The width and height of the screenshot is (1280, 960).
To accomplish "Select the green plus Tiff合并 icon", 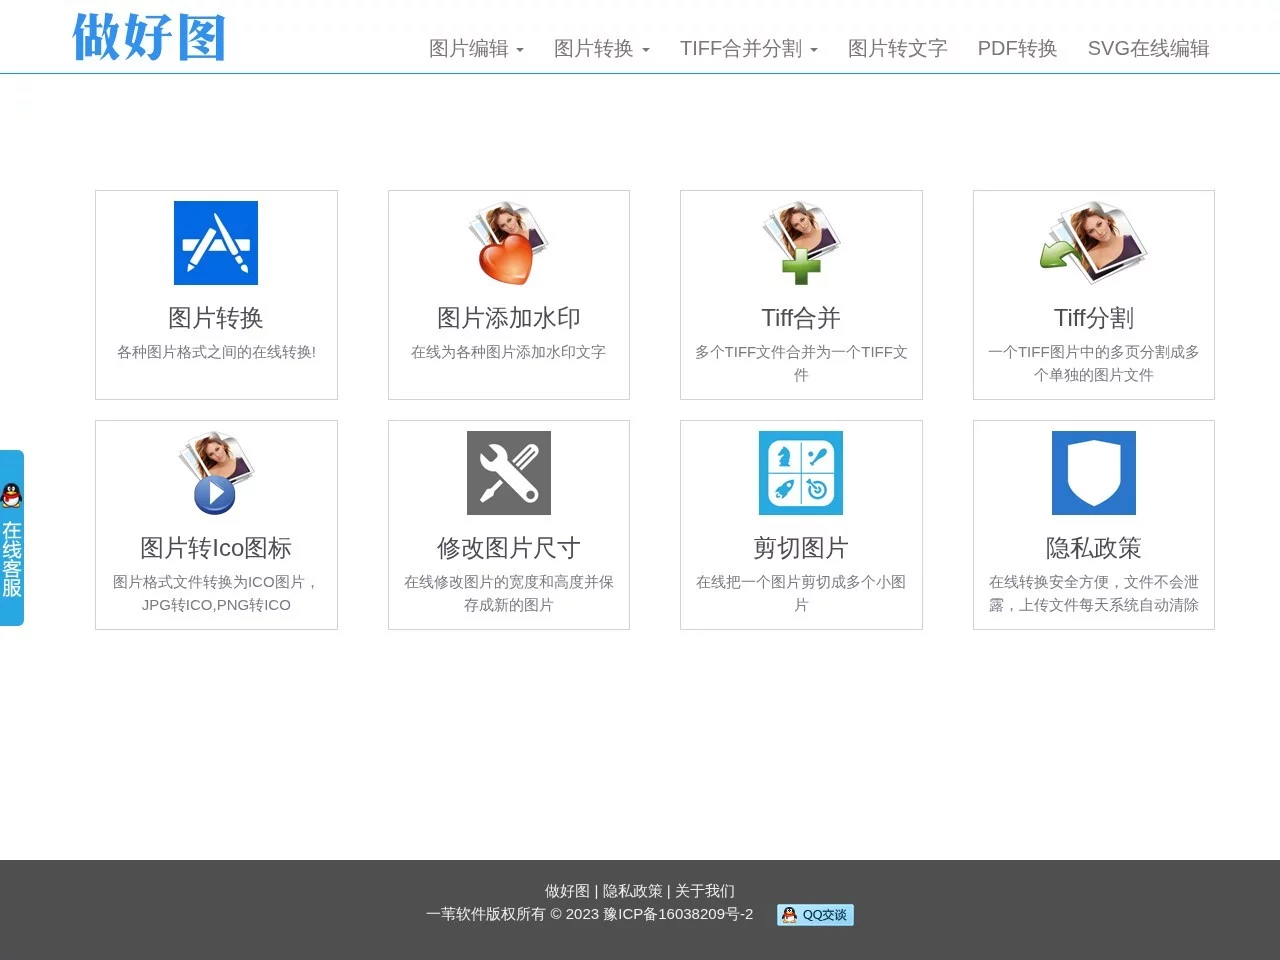I will click(x=800, y=242).
